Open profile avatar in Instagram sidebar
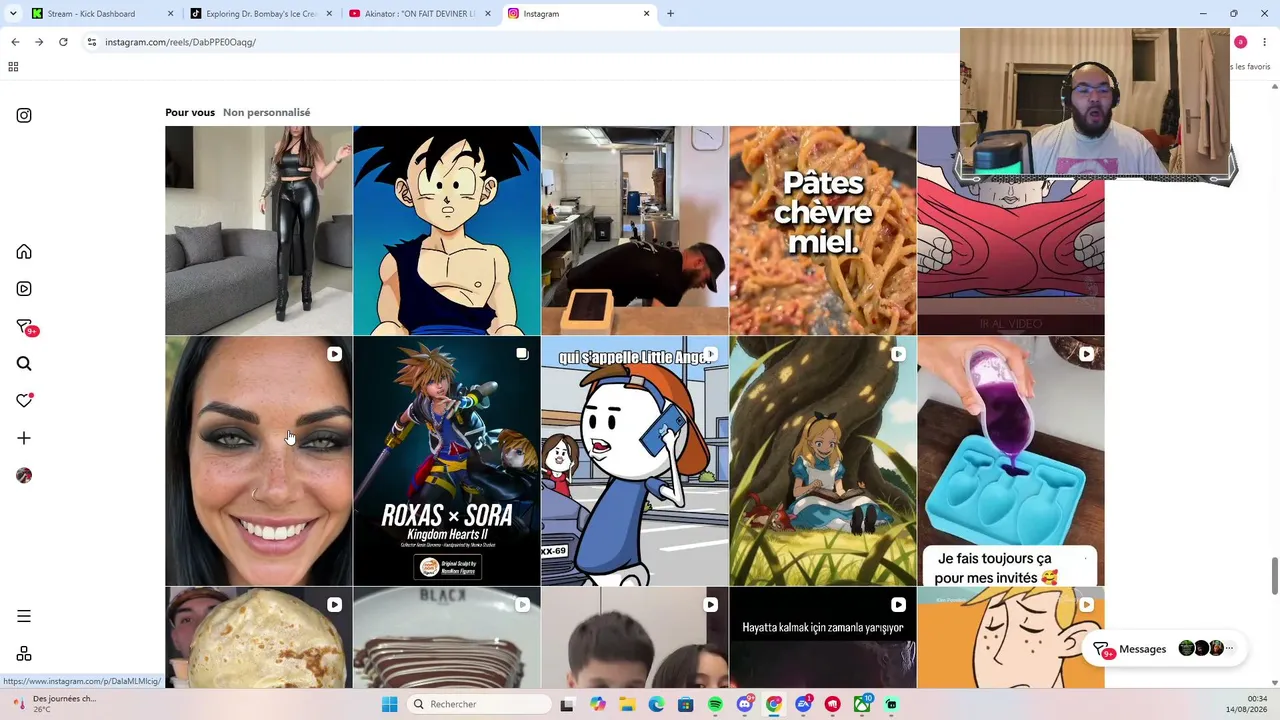 tap(24, 475)
